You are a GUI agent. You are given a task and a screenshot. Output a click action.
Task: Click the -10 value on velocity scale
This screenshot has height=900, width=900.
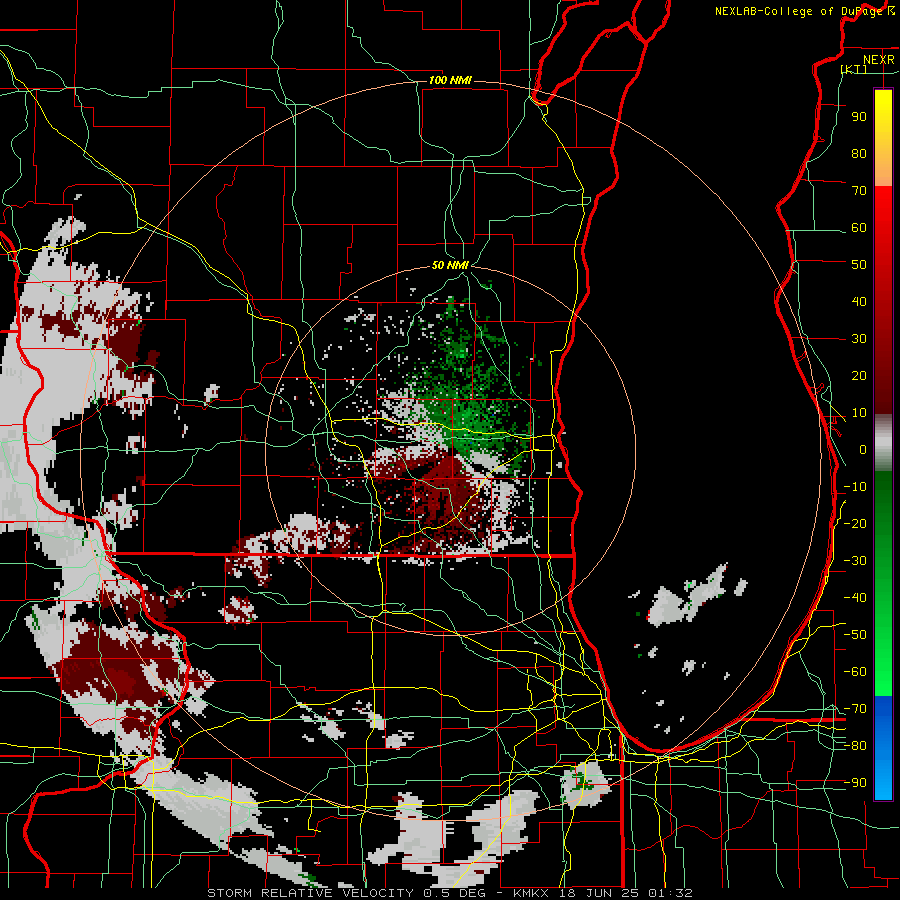(x=855, y=487)
